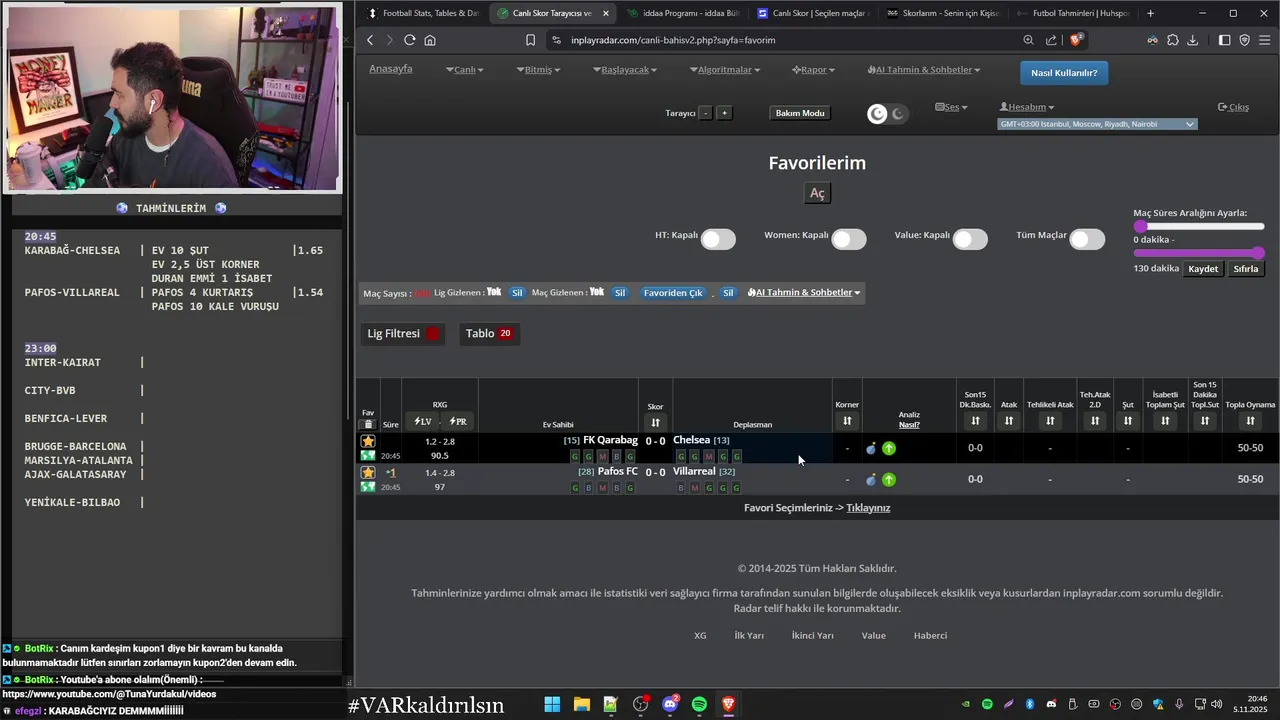
Task: Open AI Tahmin & Sohbetler in top navigation
Action: pyautogui.click(x=923, y=70)
